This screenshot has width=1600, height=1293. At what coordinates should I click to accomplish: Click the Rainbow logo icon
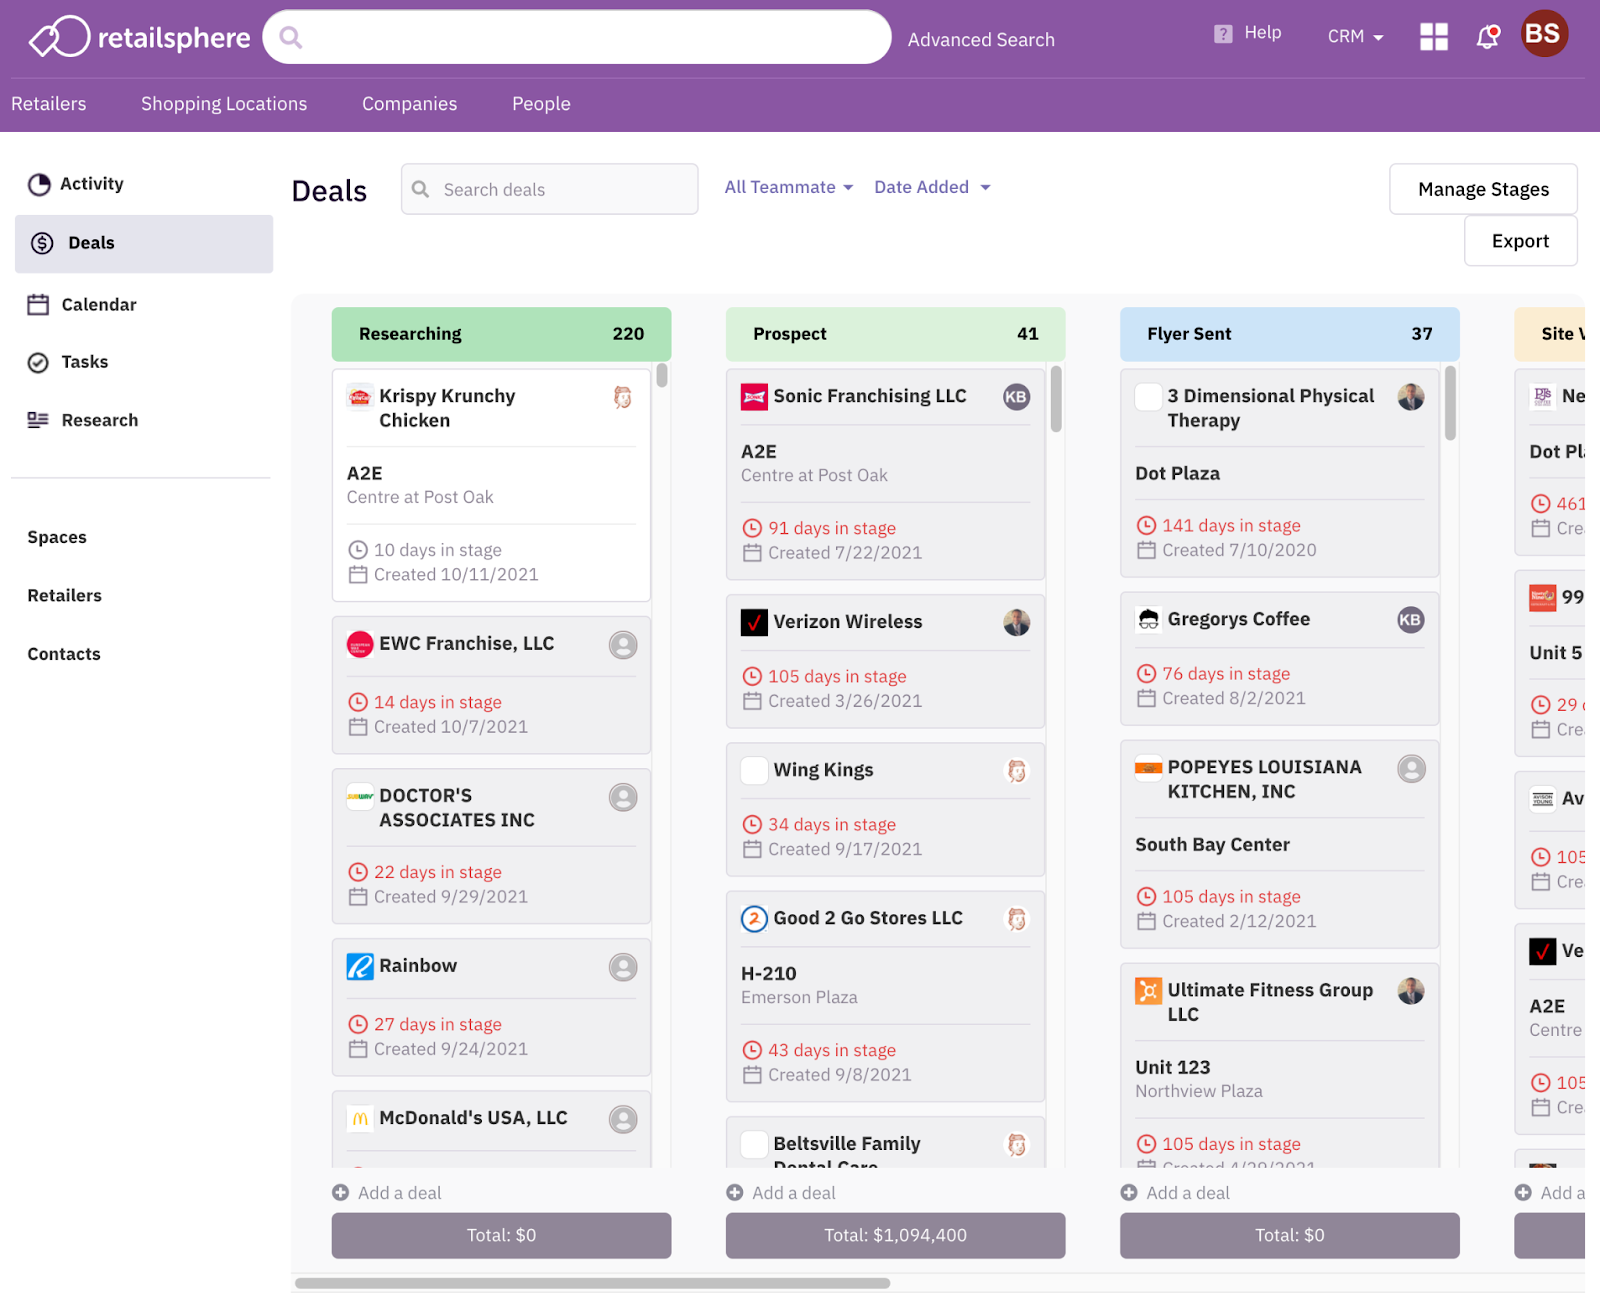(x=360, y=966)
